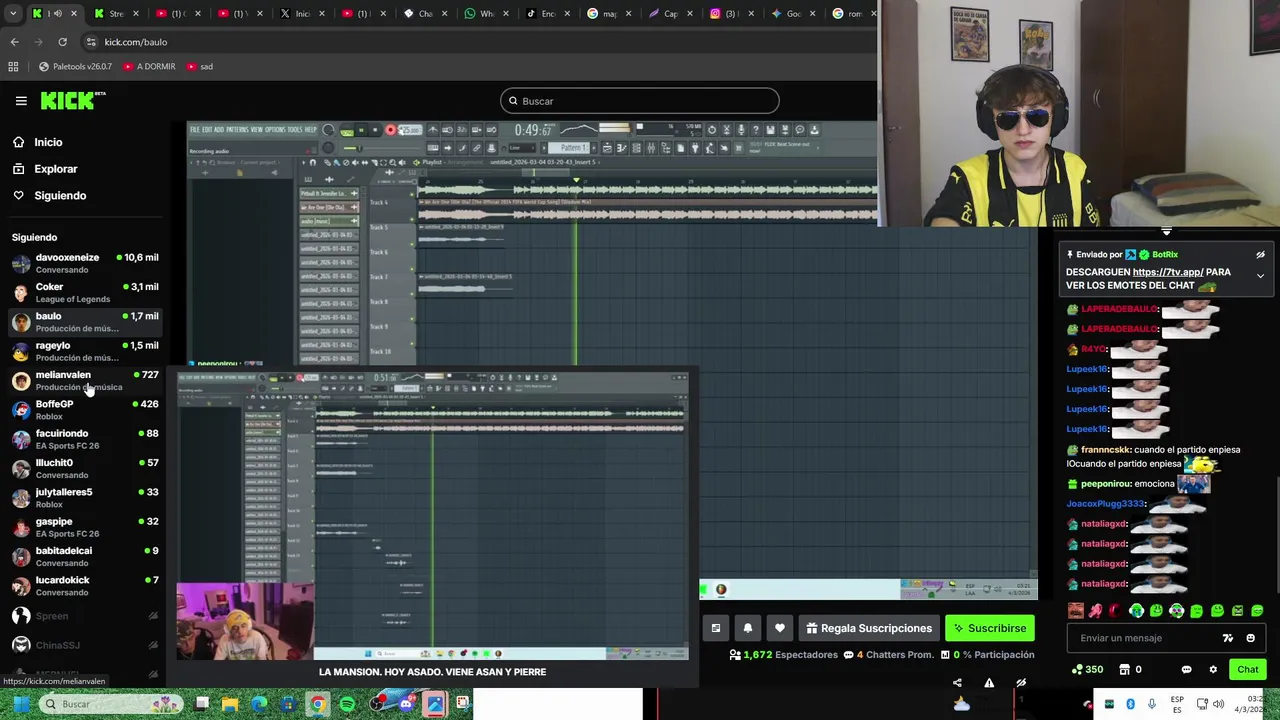This screenshot has height=720, width=1280.
Task: Click the Chrome tab search dropdown arrow
Action: click(14, 13)
